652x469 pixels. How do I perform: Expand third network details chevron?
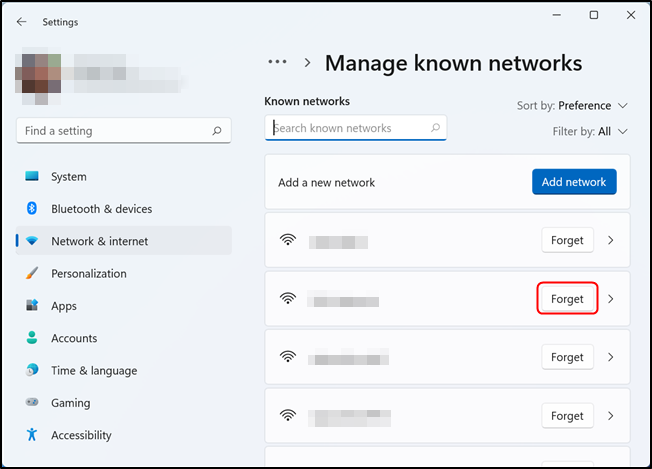coord(610,357)
